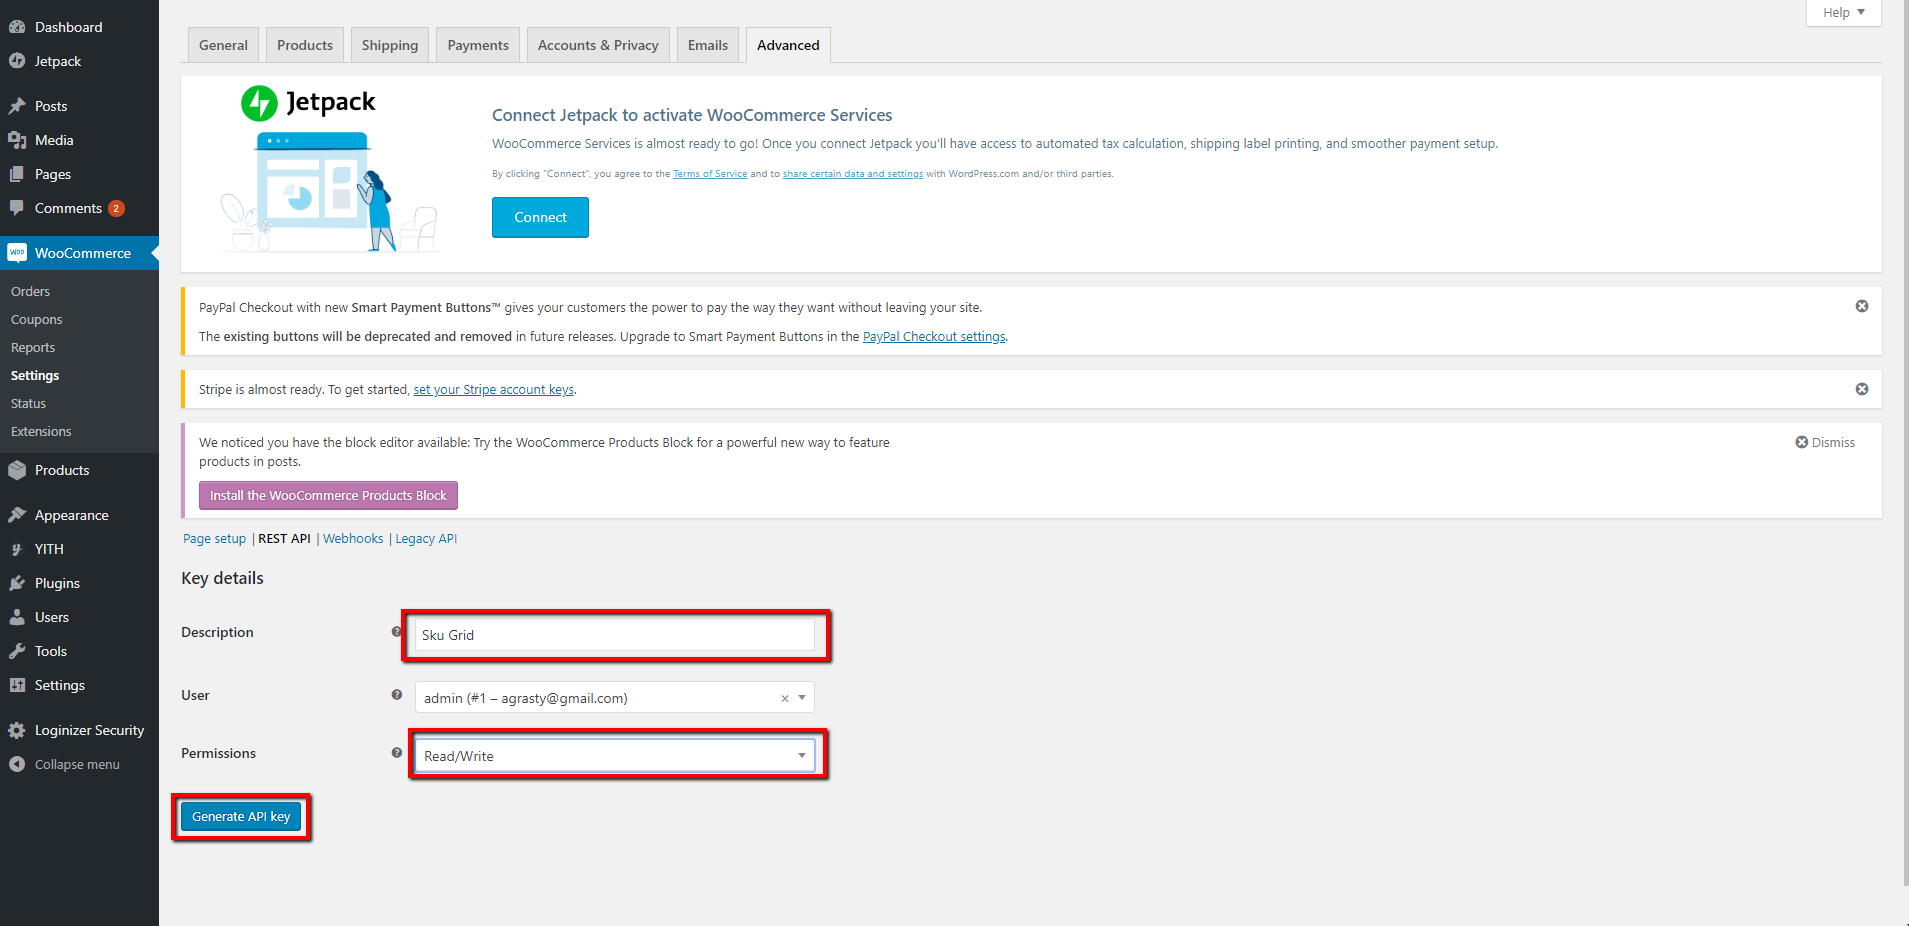Clear the selected admin user
This screenshot has width=1909, height=926.
pos(785,698)
